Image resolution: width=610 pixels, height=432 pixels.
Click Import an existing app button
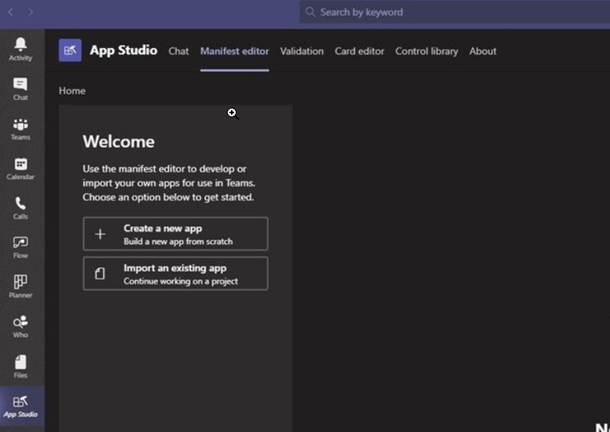coord(175,274)
